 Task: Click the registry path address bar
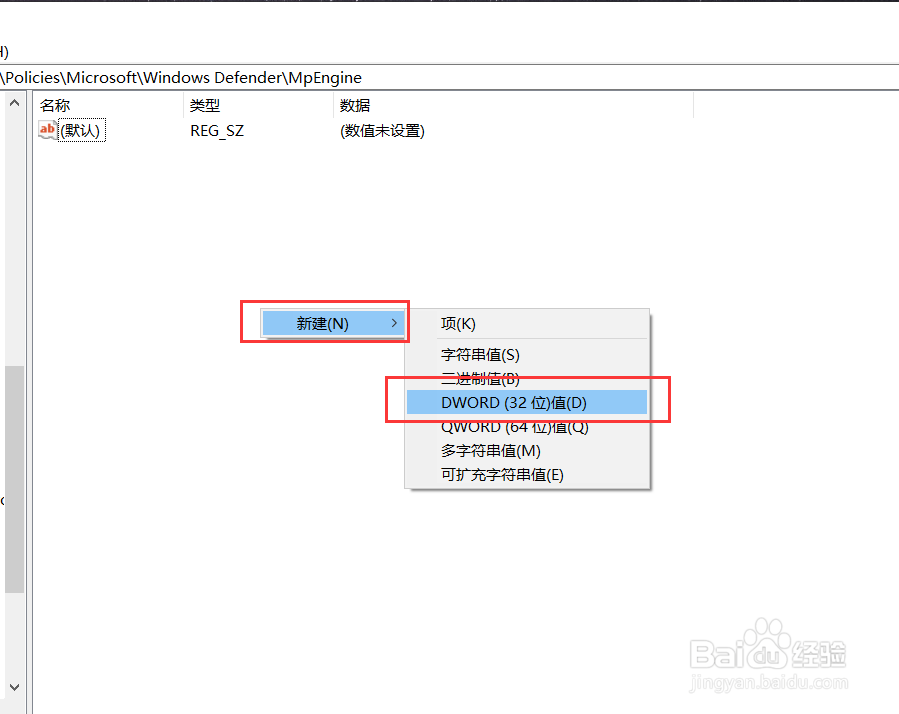coord(450,77)
